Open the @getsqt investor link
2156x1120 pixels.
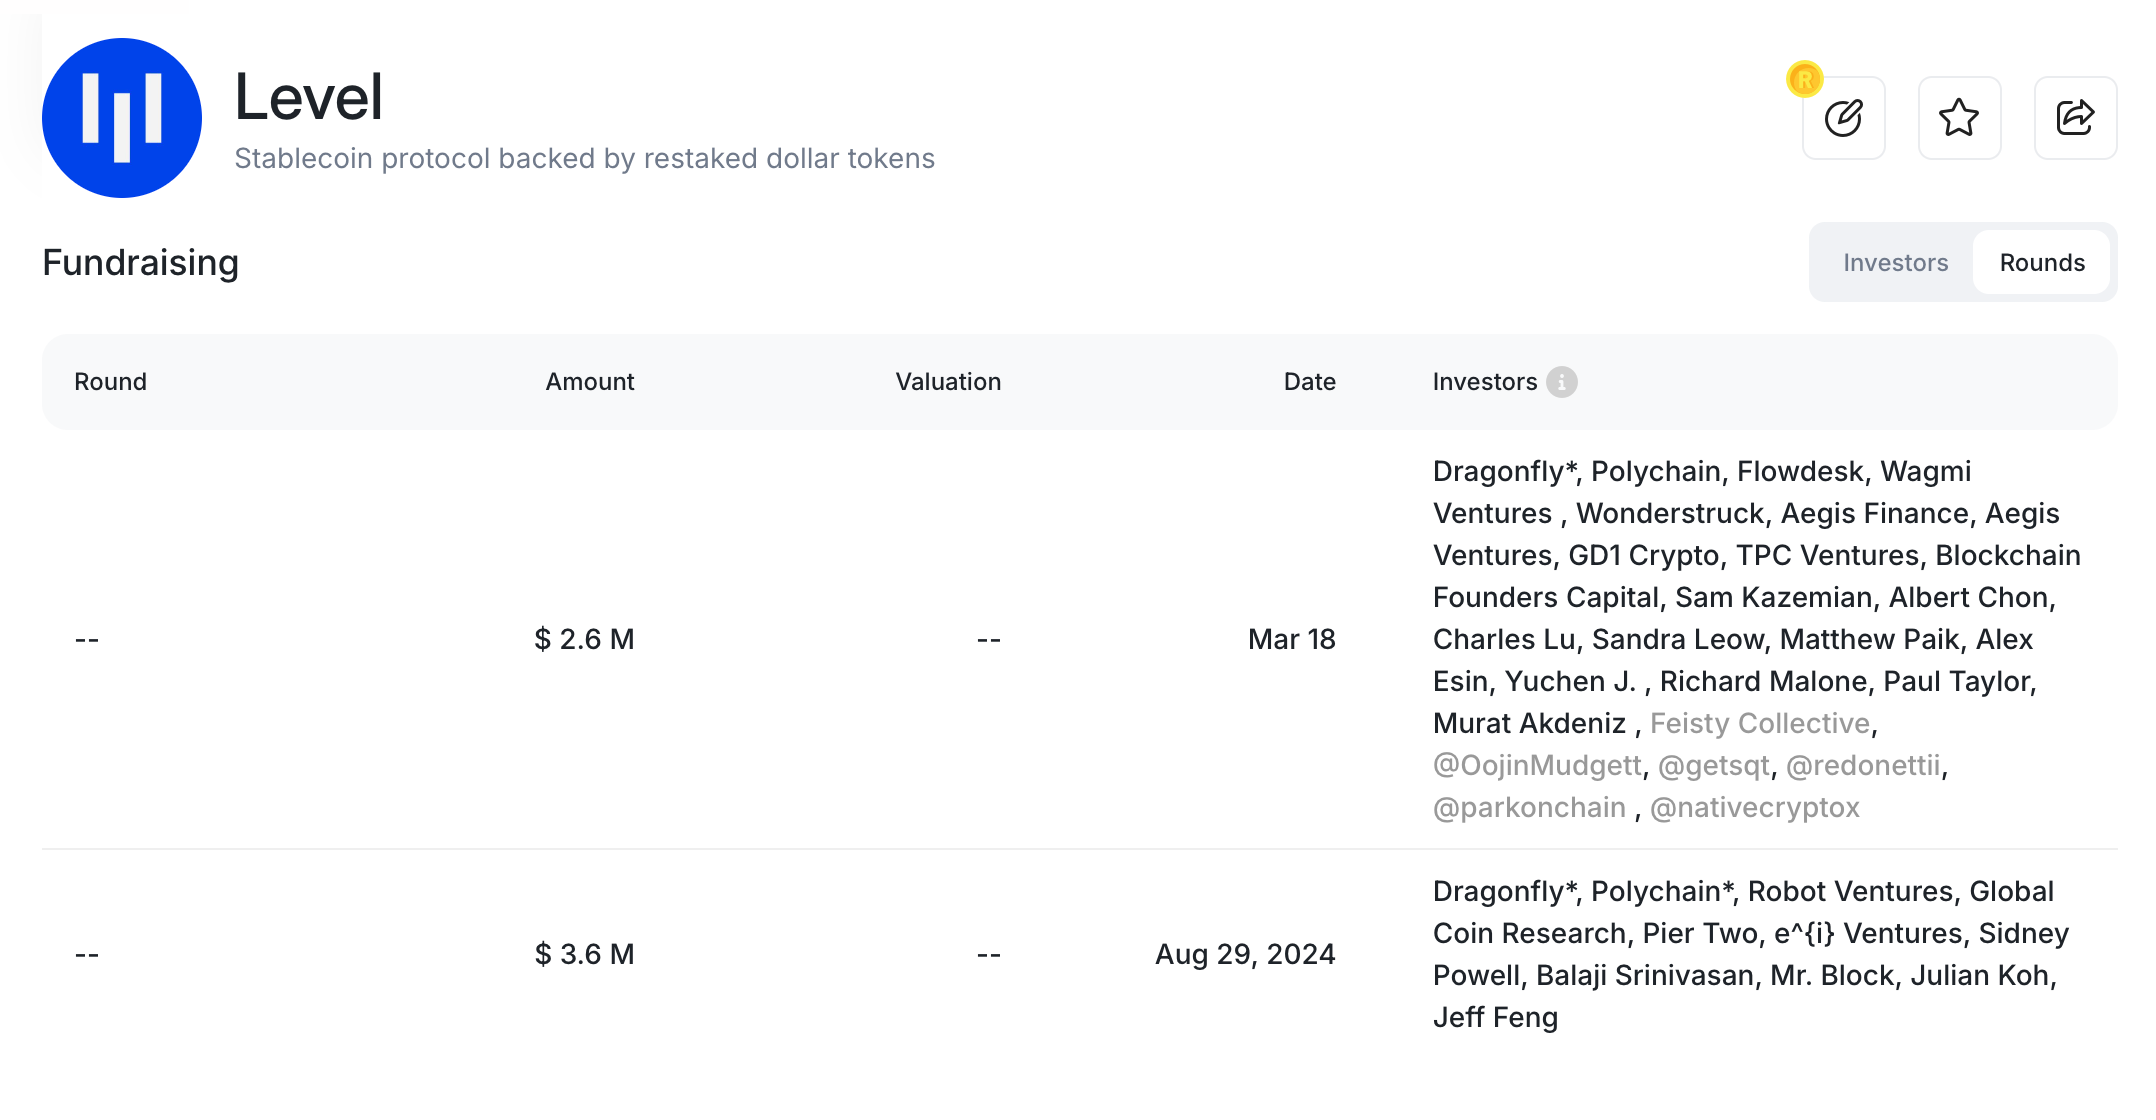pos(1714,765)
